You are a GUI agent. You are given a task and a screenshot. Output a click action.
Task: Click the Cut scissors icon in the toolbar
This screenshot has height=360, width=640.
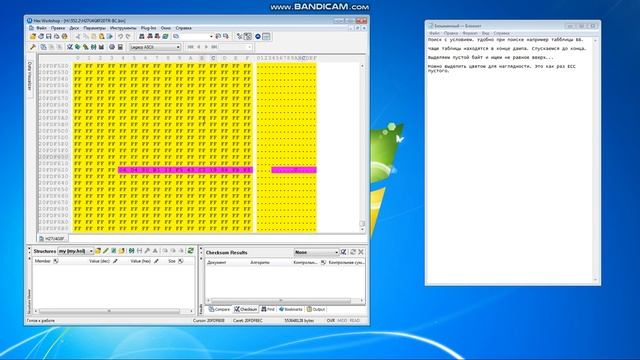click(78, 36)
